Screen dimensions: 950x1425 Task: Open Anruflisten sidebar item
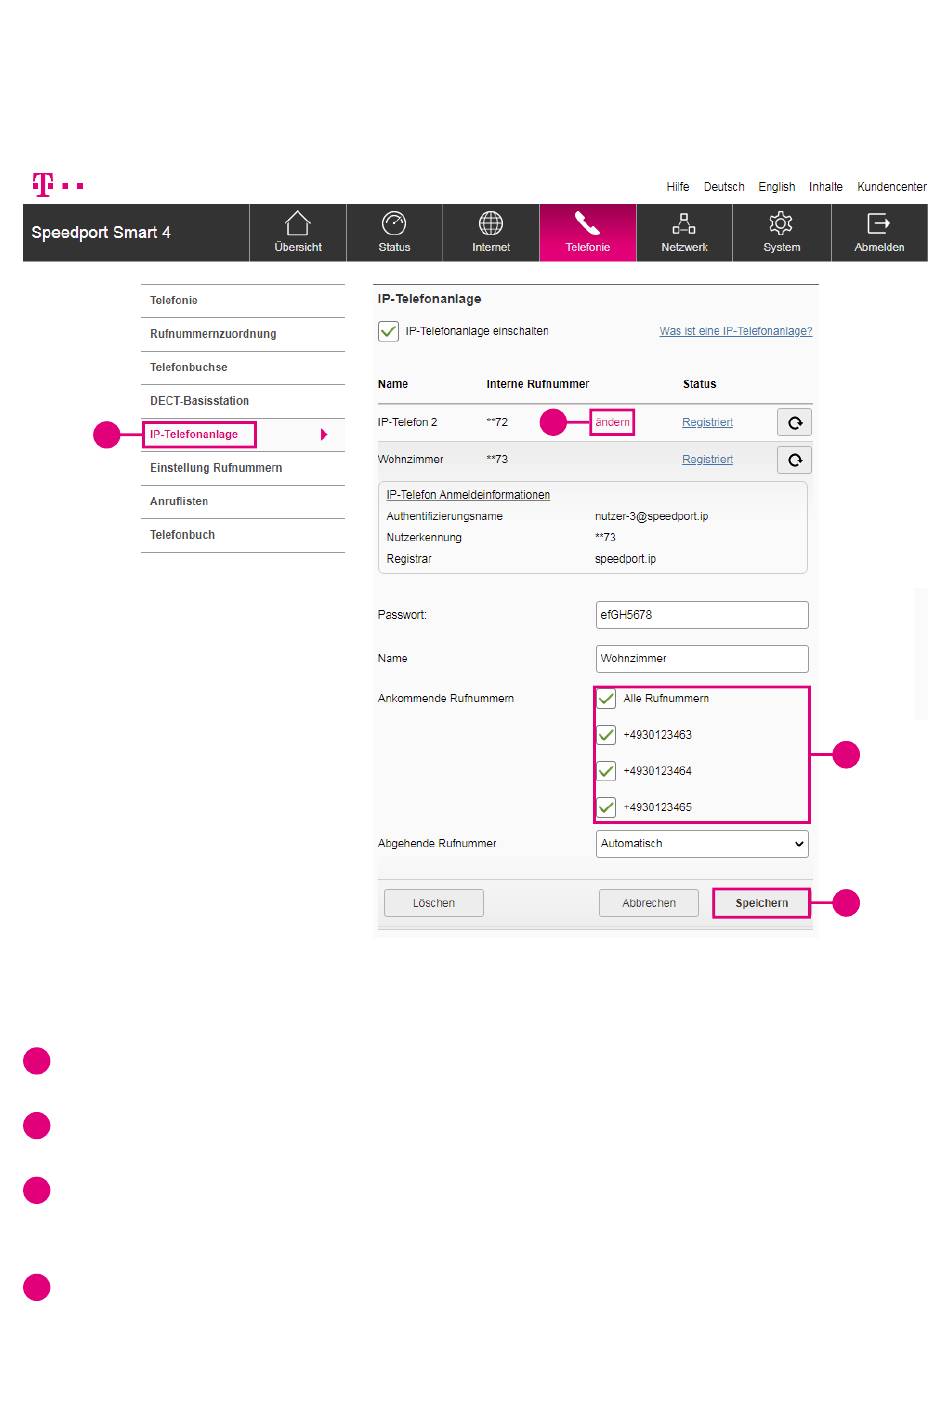click(243, 501)
